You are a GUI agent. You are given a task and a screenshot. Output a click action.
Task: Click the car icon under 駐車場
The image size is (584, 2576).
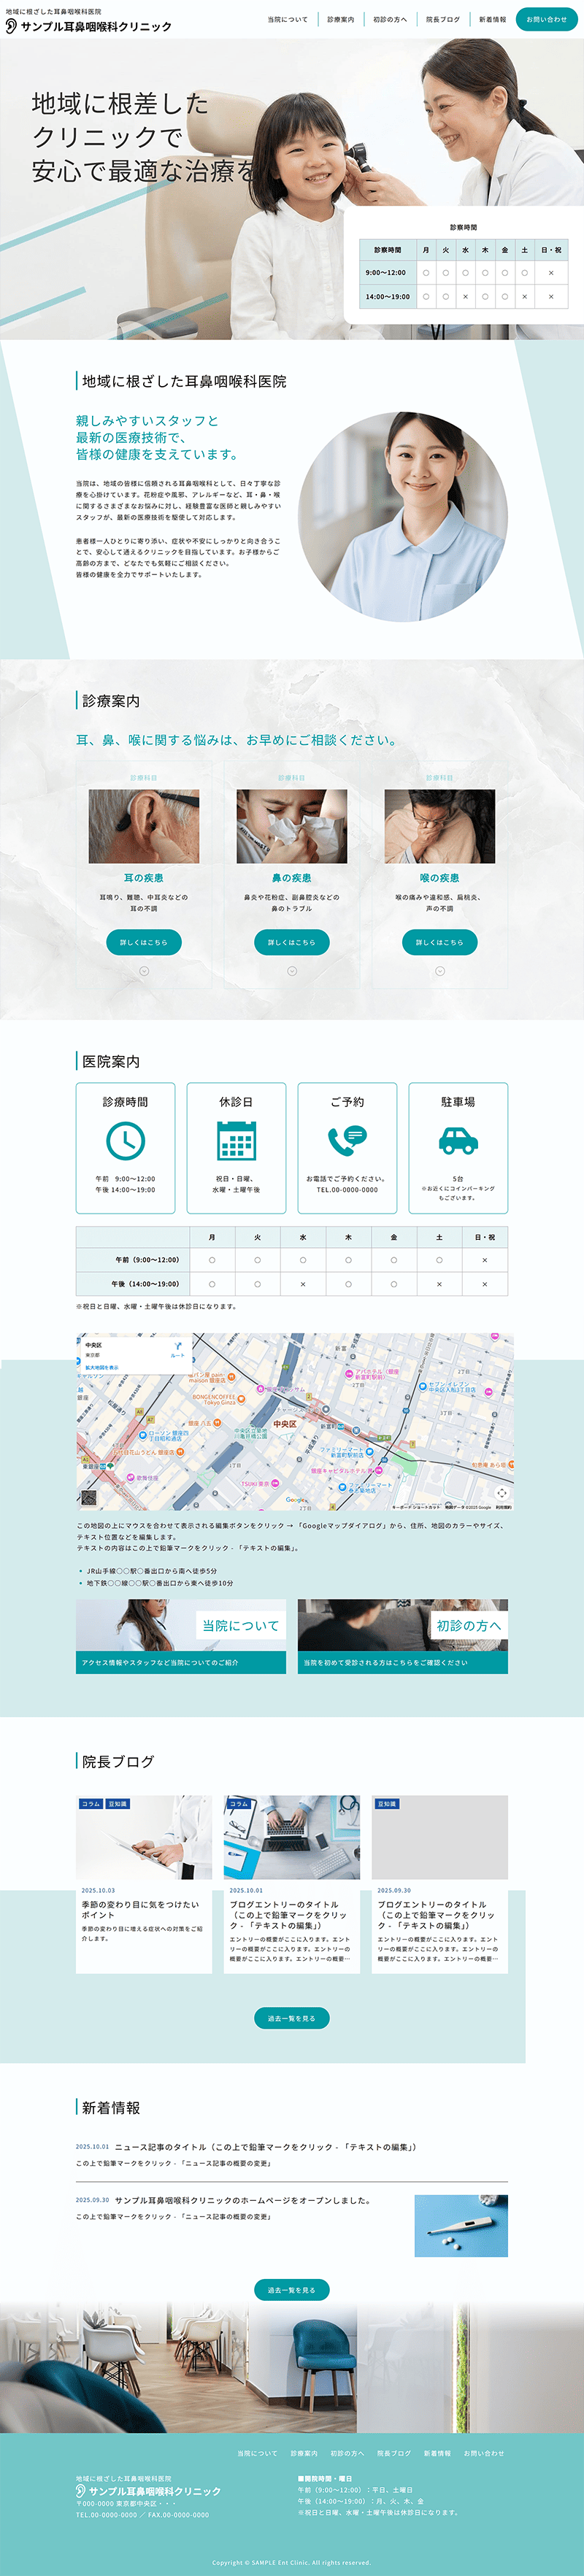458,1140
